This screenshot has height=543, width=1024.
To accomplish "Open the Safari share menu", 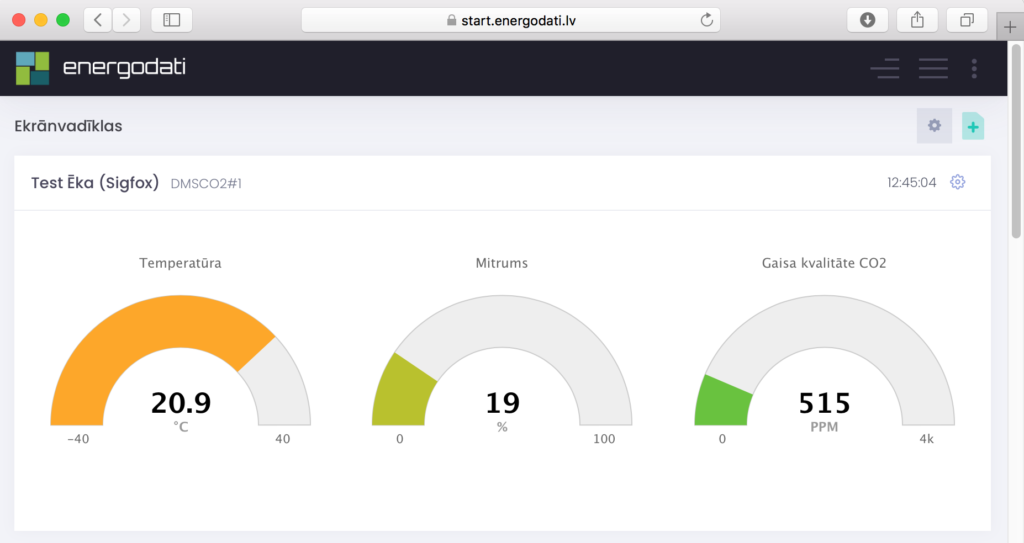I will coord(918,20).
